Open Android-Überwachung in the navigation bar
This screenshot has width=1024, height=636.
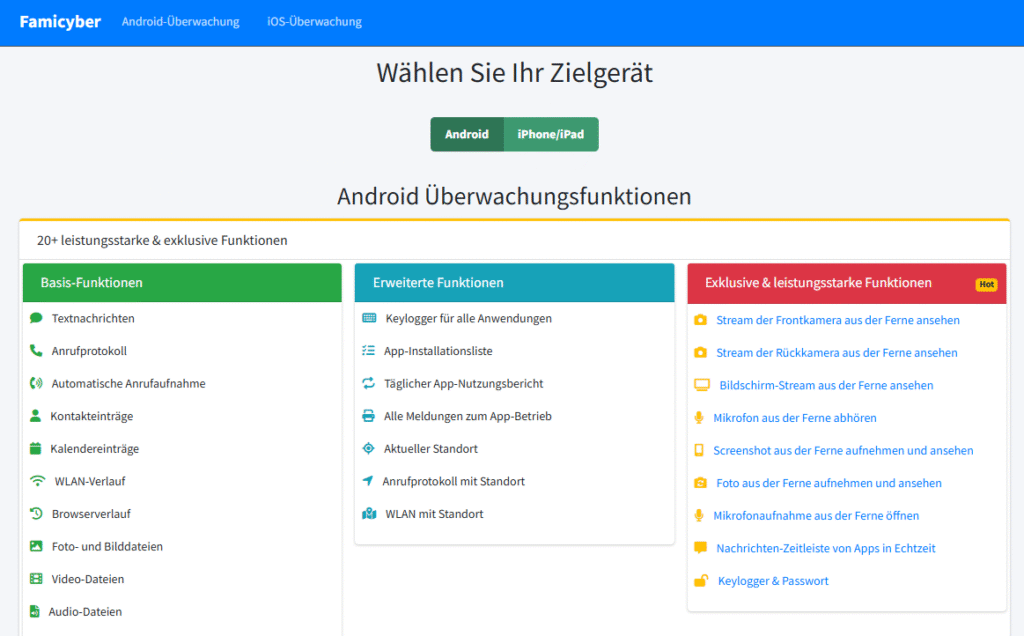[180, 22]
